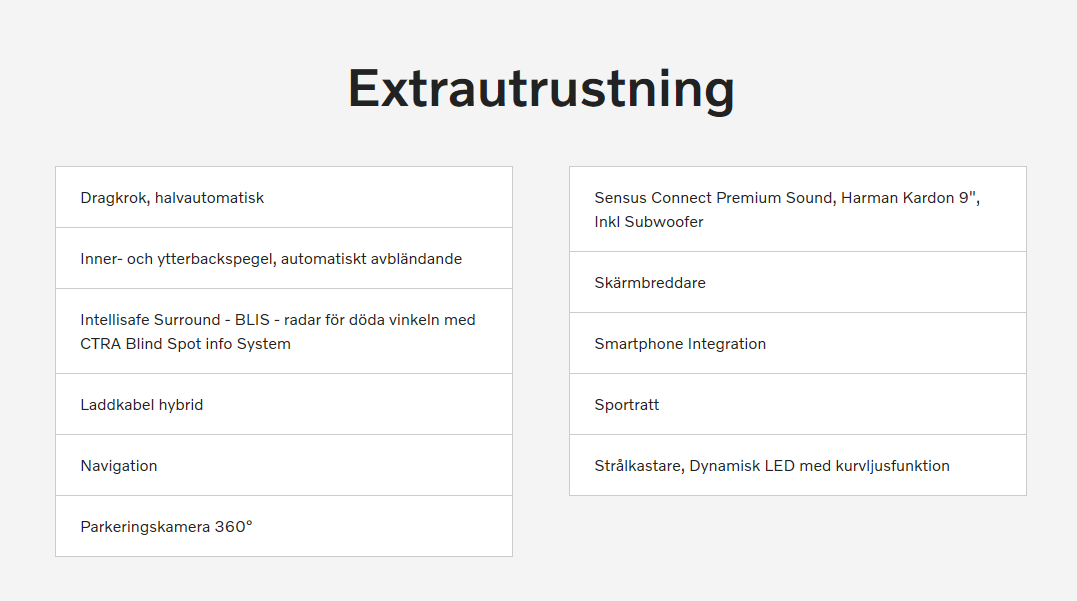
Task: Select the Dragkrok, halvautomatisk row
Action: click(x=284, y=197)
